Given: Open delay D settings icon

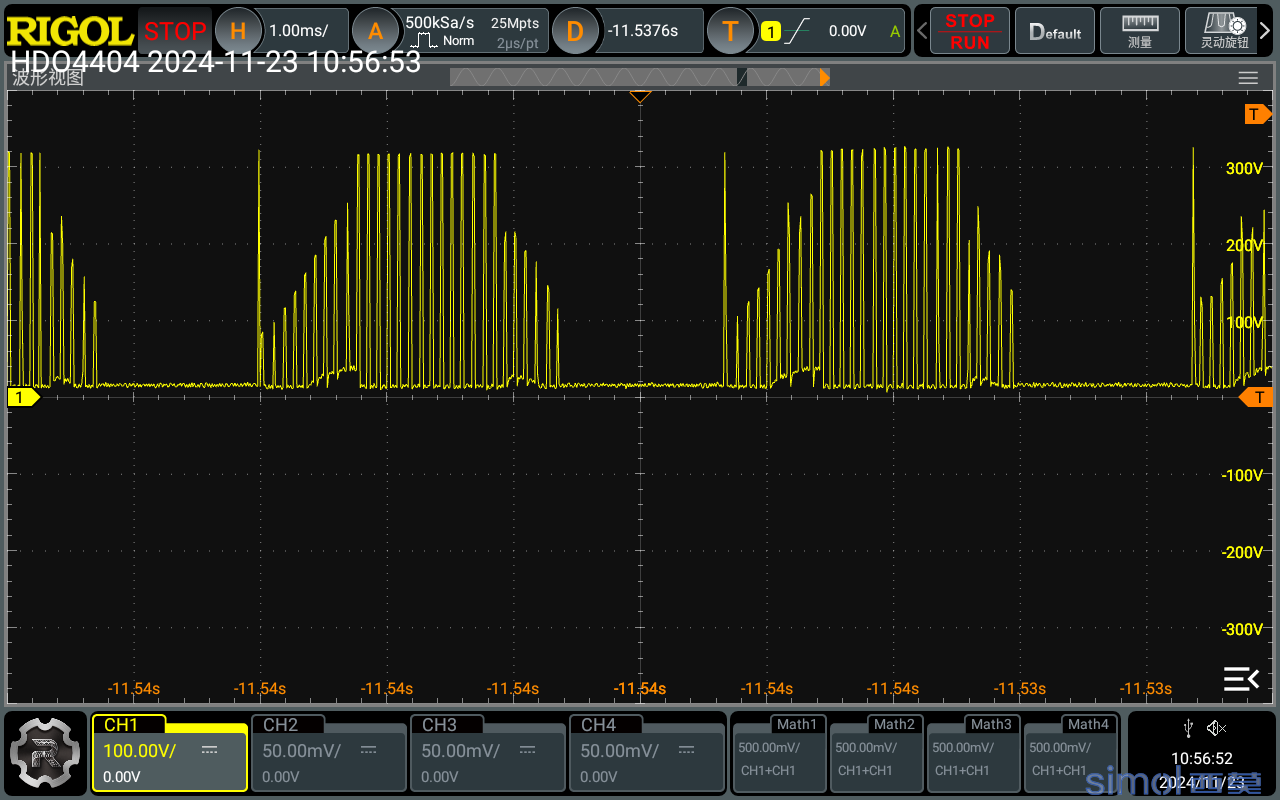Looking at the screenshot, I should click(574, 31).
